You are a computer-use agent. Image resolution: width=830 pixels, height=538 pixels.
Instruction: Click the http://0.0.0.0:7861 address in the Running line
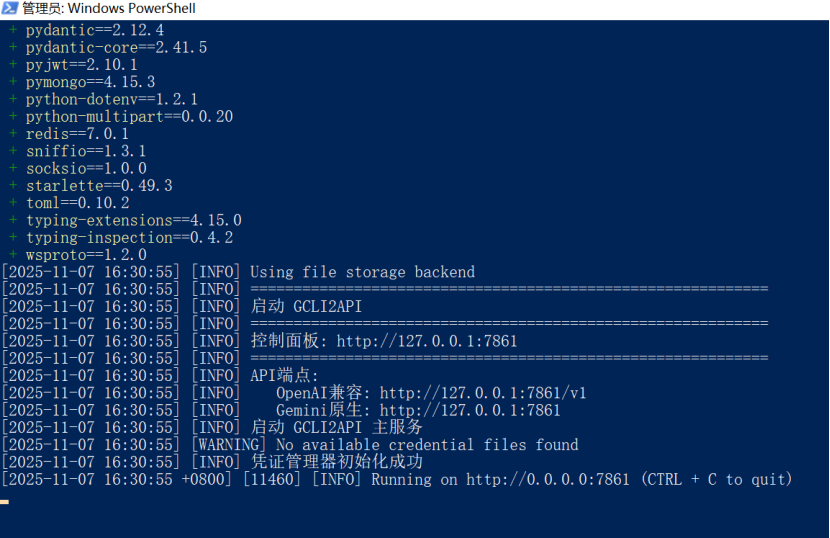click(548, 479)
